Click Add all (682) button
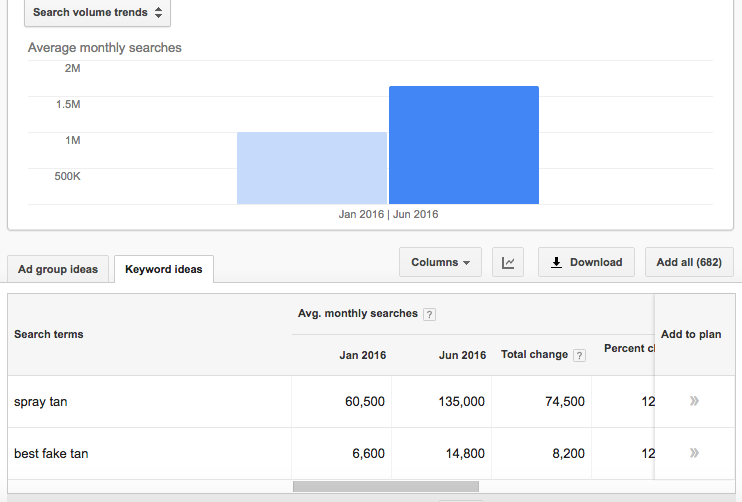742x502 pixels. pyautogui.click(x=689, y=262)
